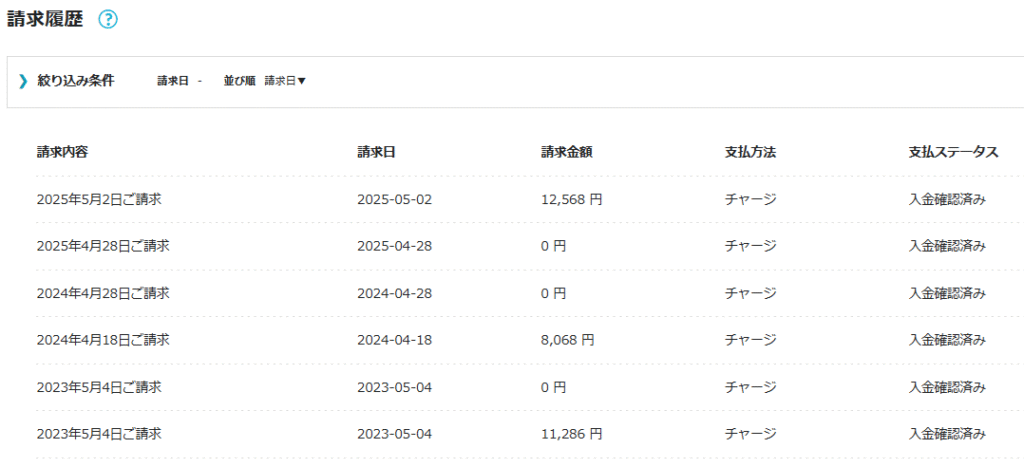Expand the 絞り込み条件 chevron arrow
The width and height of the screenshot is (1024, 467).
pos(23,81)
